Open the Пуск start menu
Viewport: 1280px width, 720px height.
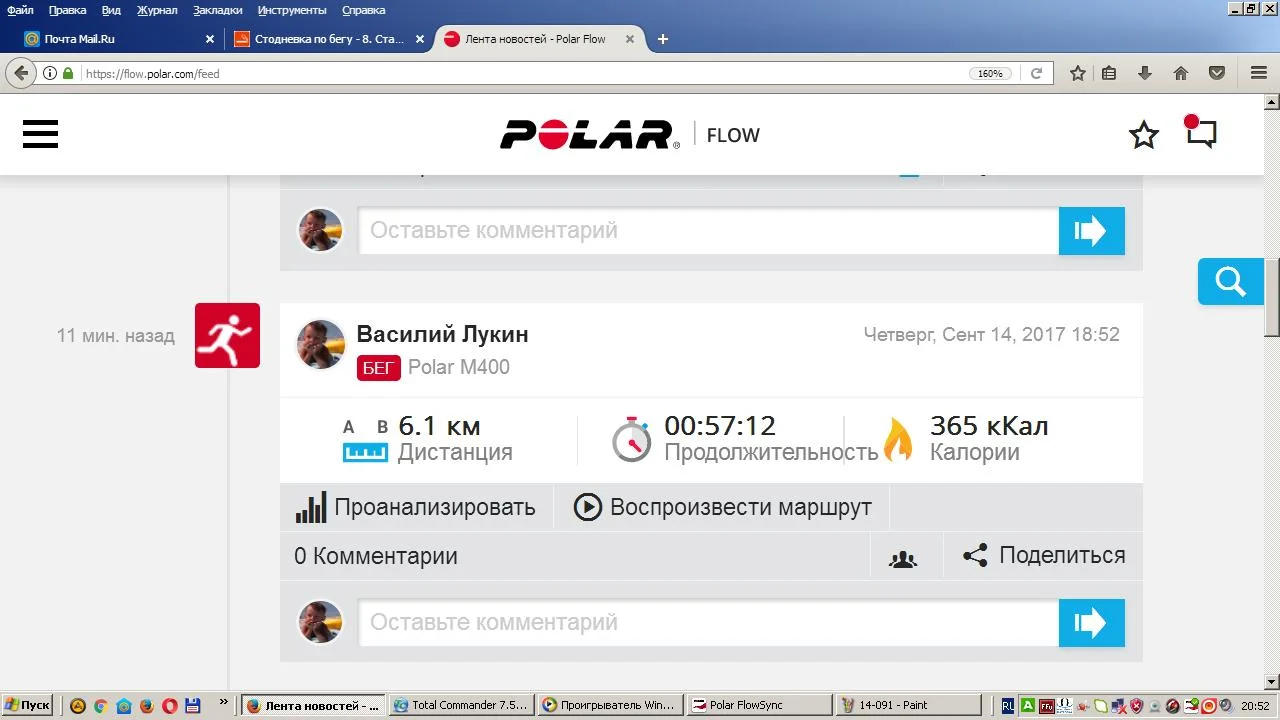(27, 705)
